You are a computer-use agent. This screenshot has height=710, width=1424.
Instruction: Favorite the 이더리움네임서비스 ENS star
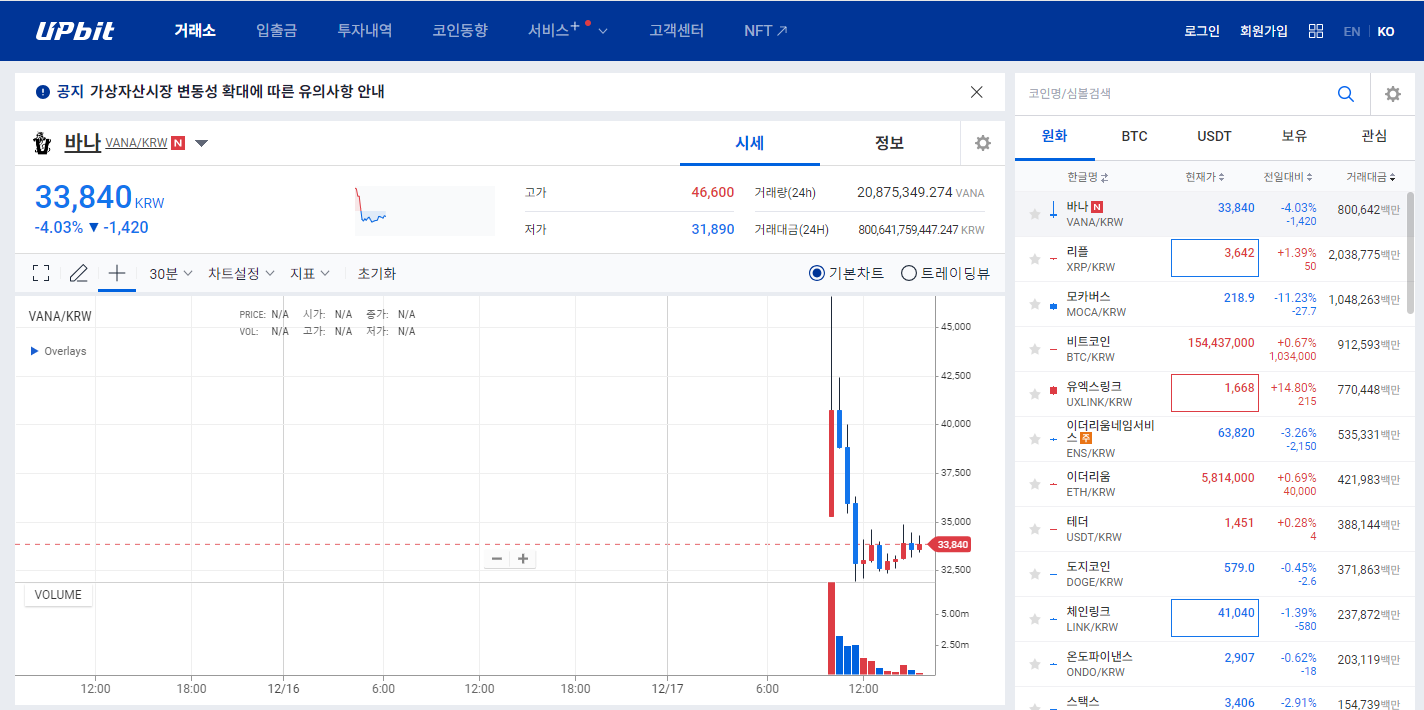coord(1035,439)
